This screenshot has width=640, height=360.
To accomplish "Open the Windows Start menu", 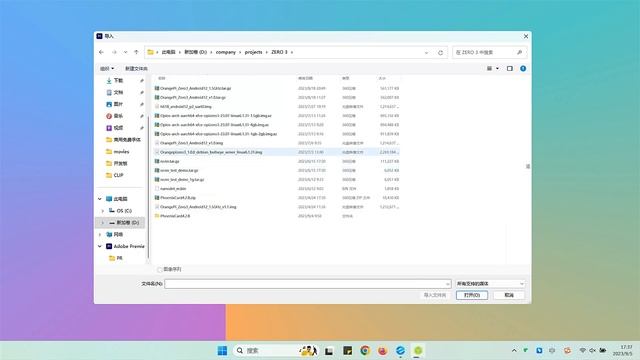I will [x=222, y=351].
